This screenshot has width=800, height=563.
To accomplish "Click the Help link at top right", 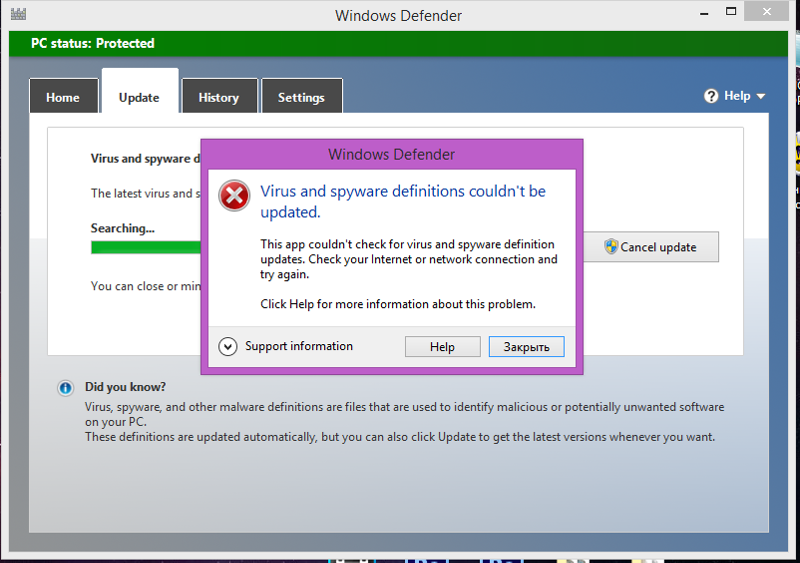I will (x=737, y=96).
